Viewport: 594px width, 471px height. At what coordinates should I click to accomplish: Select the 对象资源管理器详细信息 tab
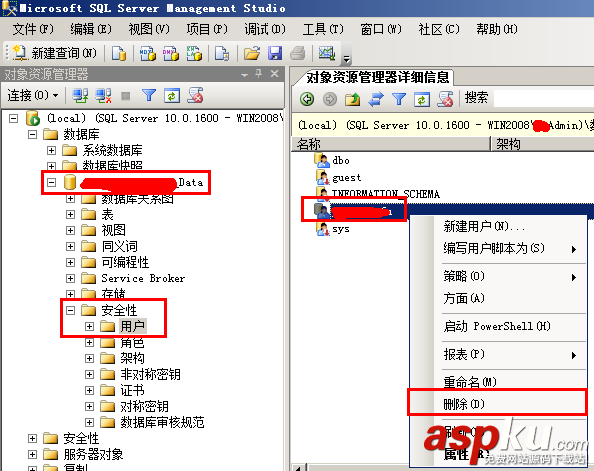(x=377, y=77)
